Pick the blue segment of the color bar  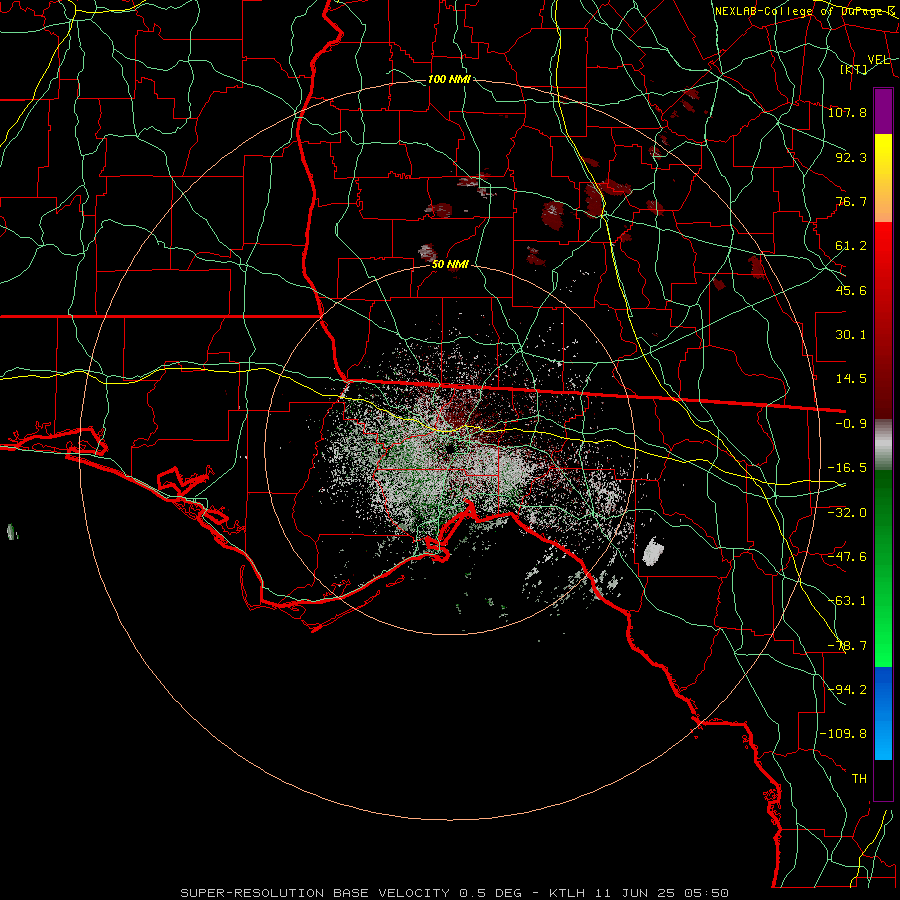[883, 713]
